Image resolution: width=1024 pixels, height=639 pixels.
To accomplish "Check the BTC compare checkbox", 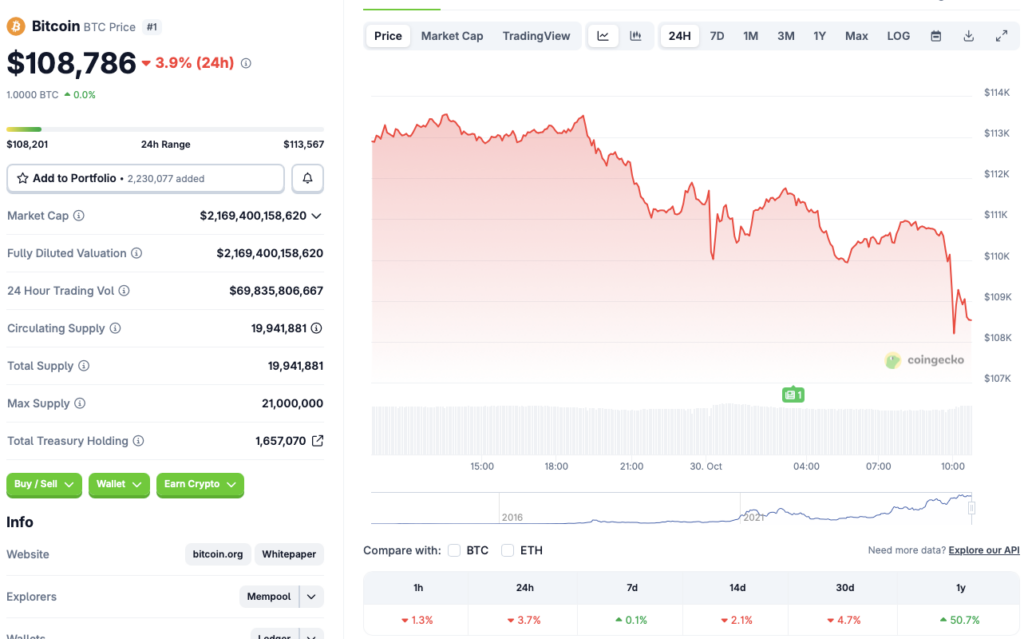I will pyautogui.click(x=455, y=550).
